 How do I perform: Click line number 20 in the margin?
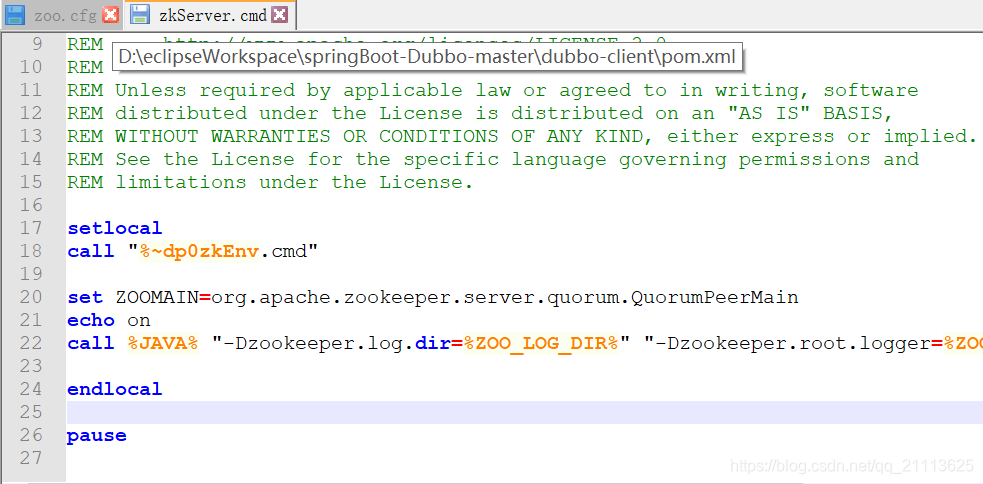(x=31, y=297)
